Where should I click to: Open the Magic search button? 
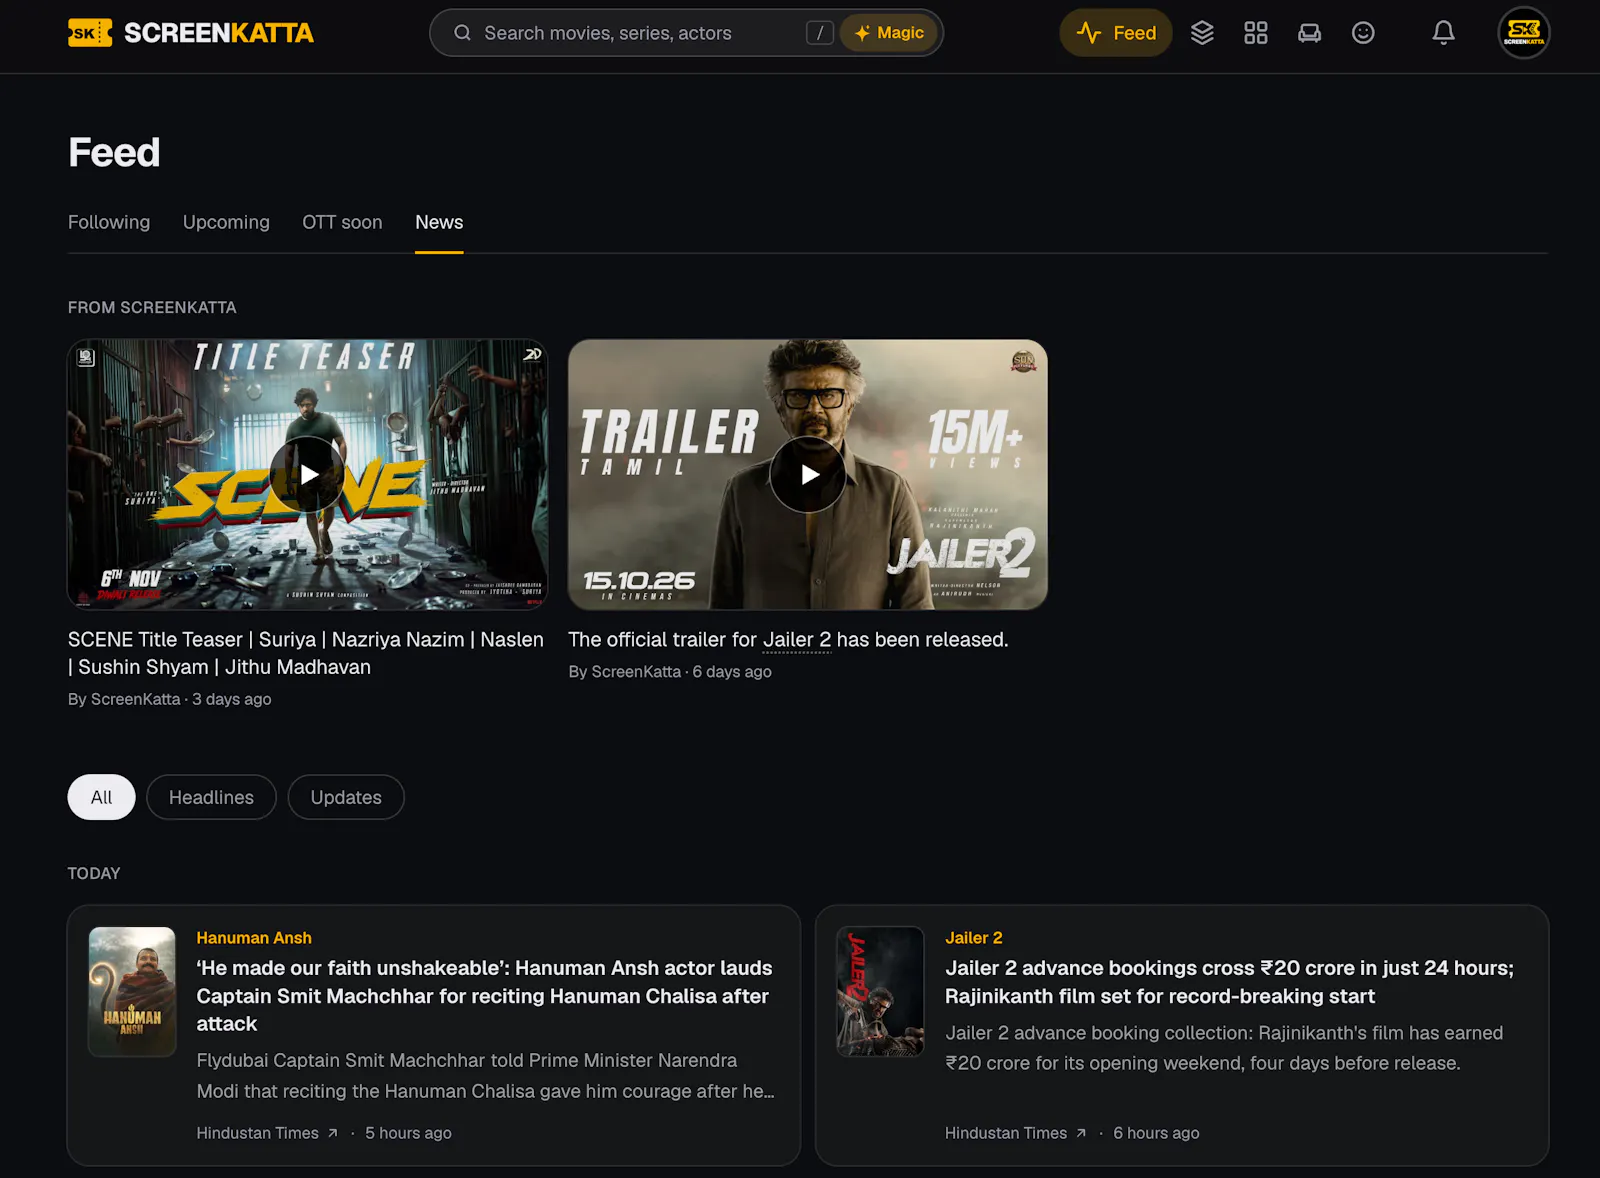889,33
